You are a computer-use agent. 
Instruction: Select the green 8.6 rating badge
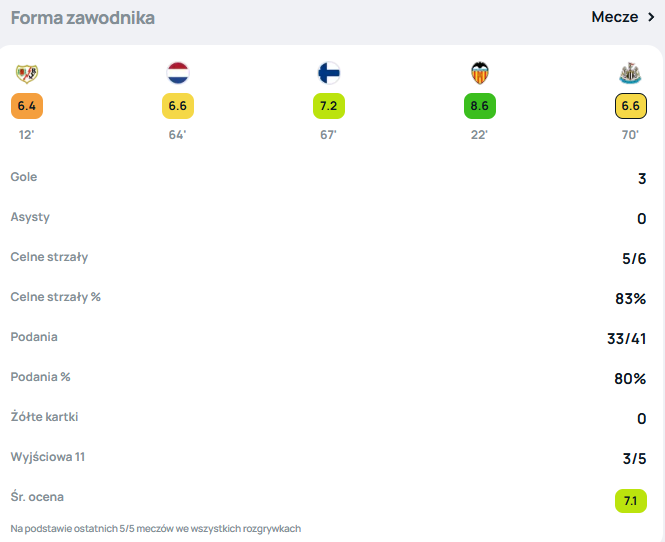click(x=480, y=106)
